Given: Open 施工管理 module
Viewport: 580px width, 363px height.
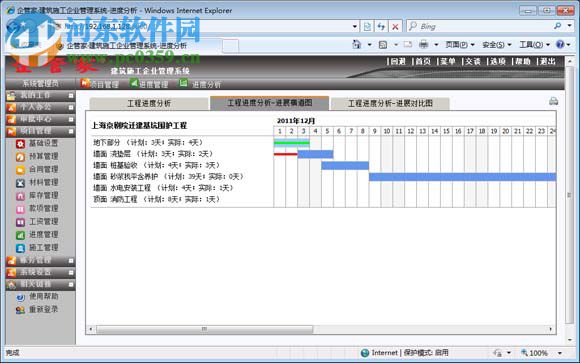Looking at the screenshot, I should (x=37, y=248).
